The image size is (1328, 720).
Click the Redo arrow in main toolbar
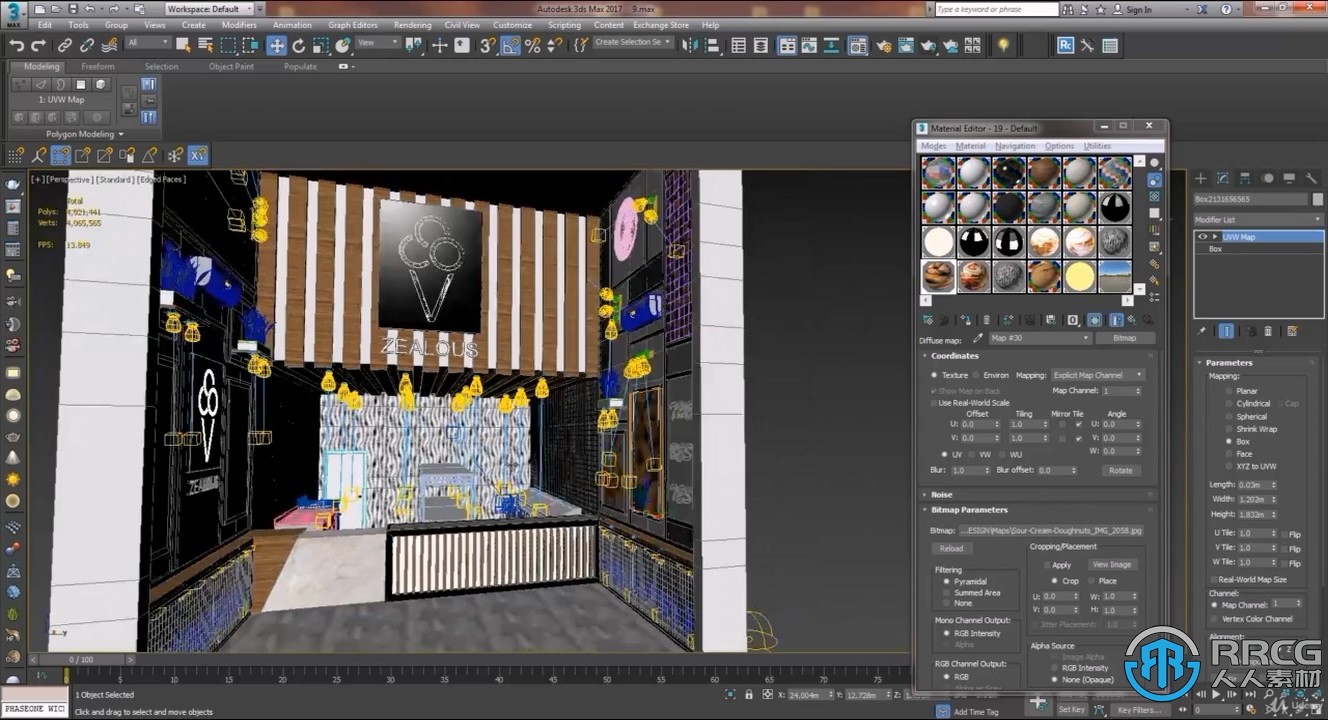click(39, 45)
